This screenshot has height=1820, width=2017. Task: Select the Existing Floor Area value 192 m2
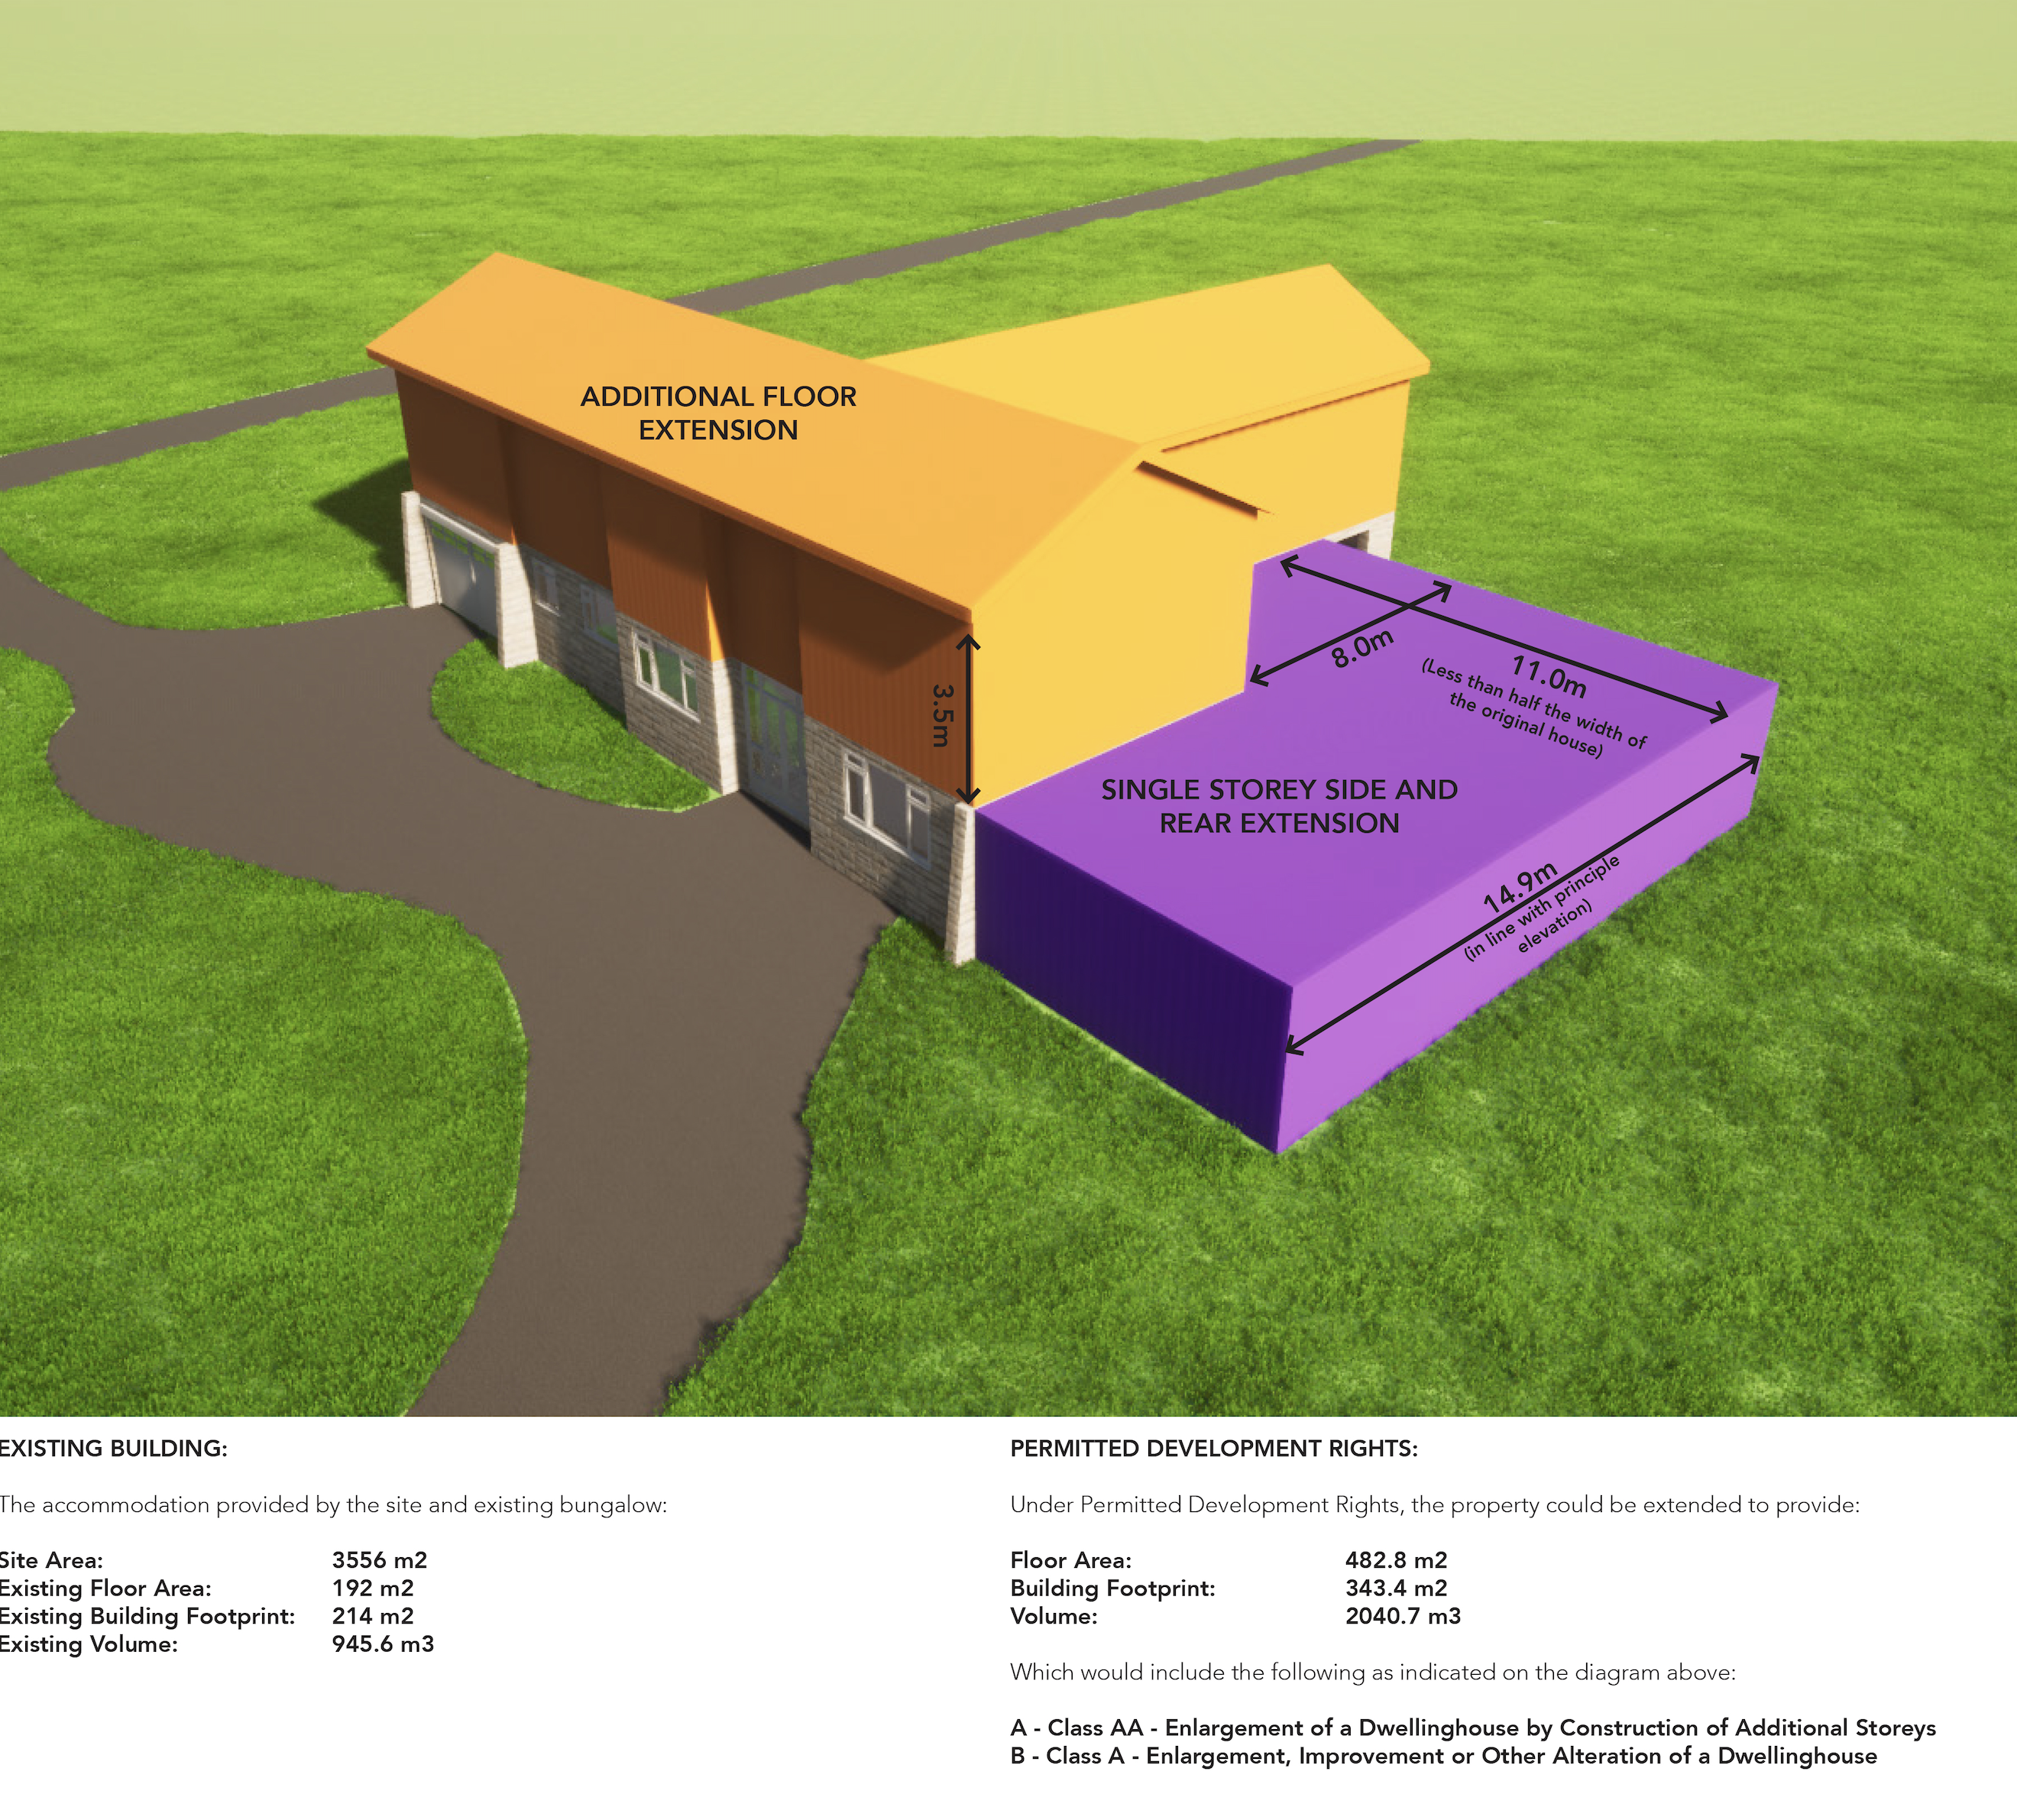(372, 1588)
